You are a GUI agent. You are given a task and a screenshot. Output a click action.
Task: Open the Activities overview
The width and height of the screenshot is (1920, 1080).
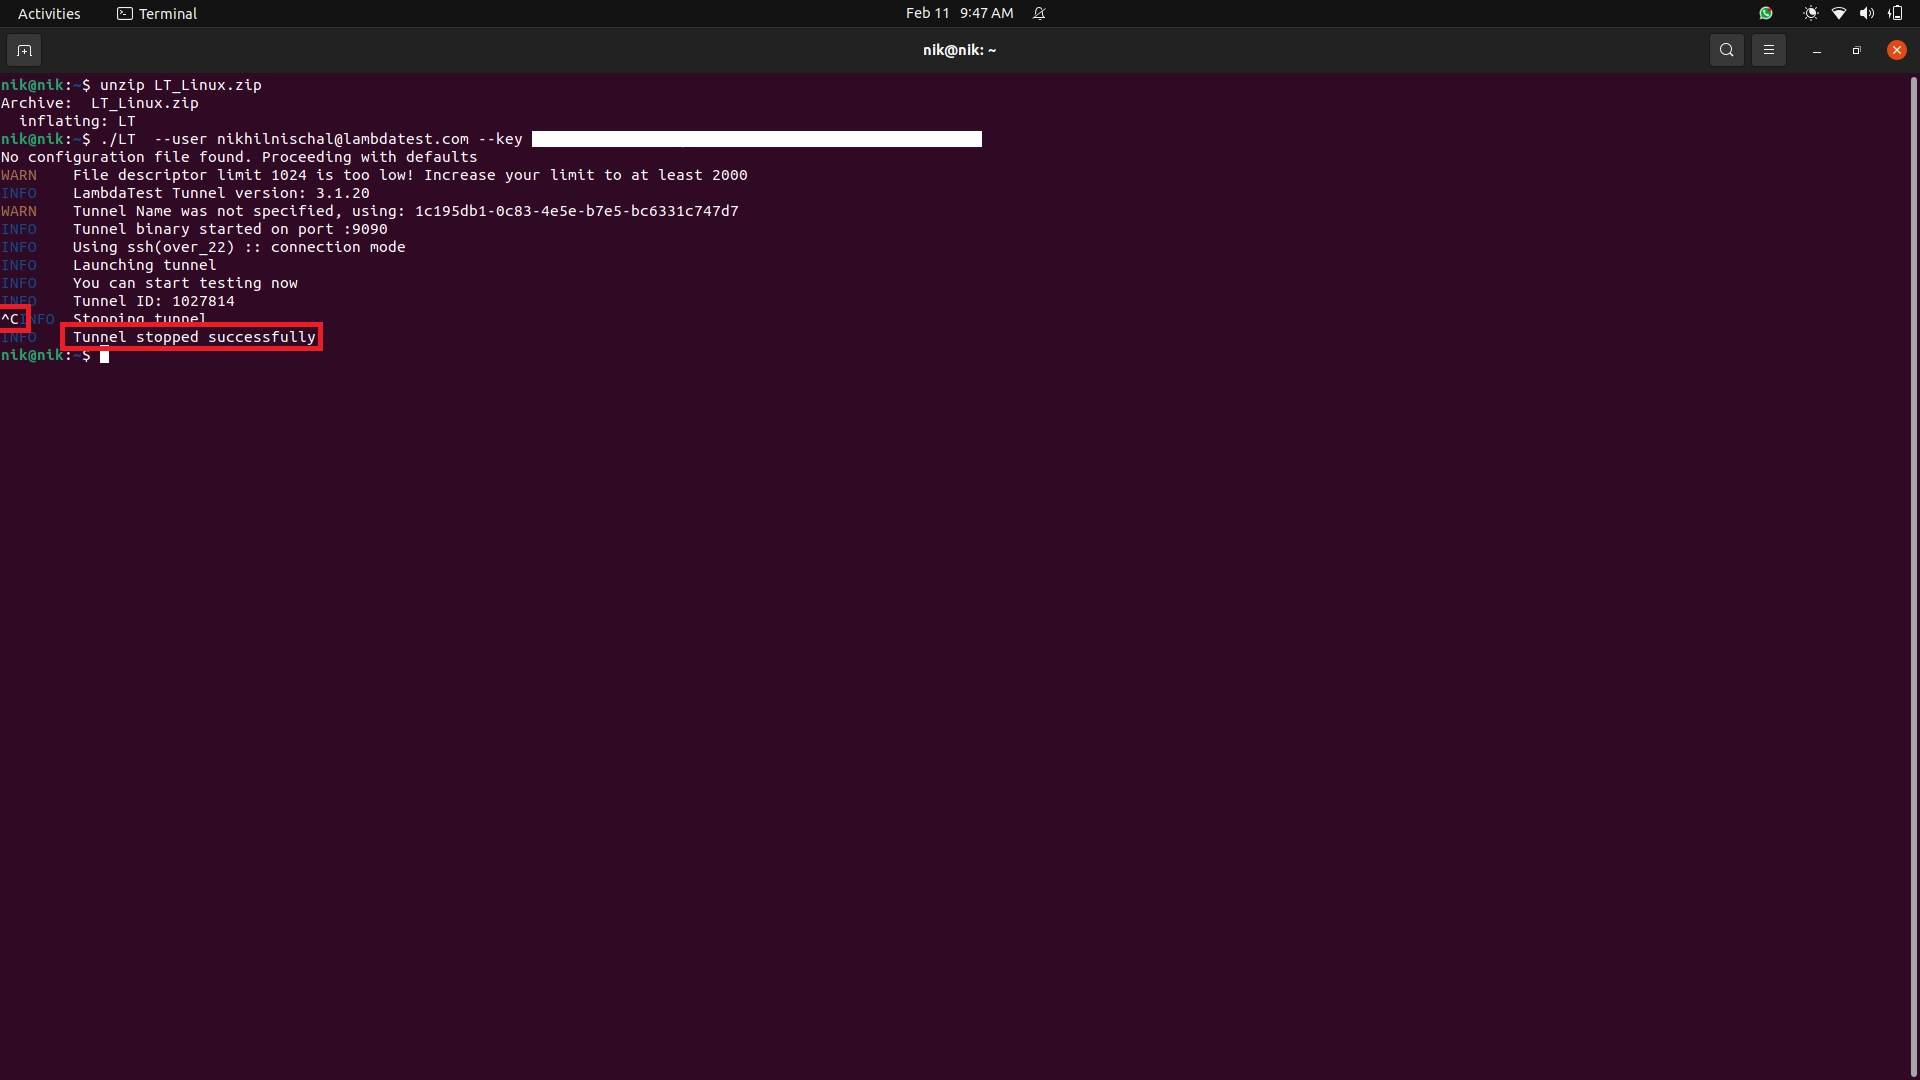pyautogui.click(x=48, y=13)
